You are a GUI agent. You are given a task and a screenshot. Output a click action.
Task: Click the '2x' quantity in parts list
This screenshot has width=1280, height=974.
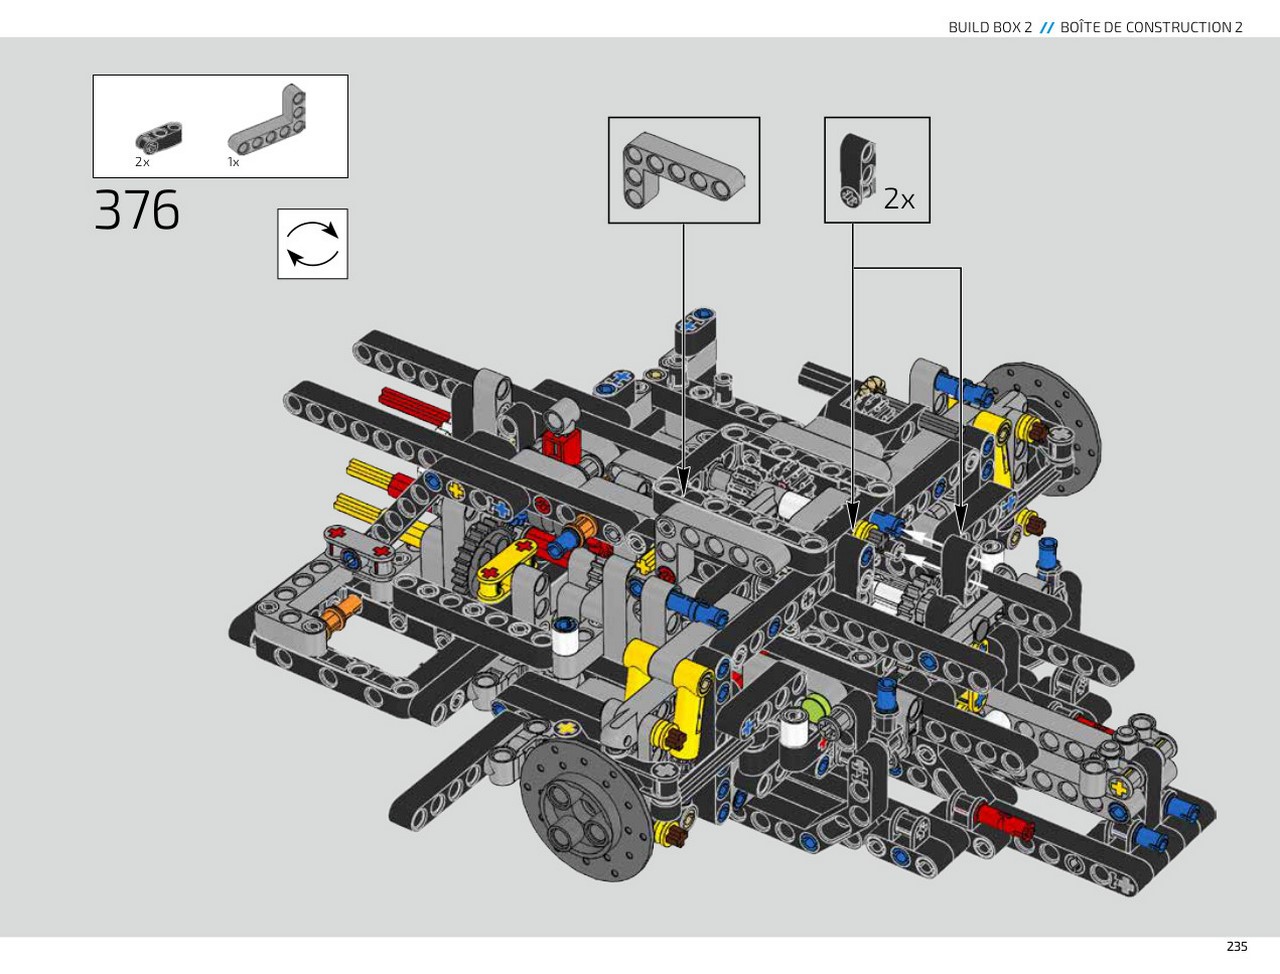(142, 162)
